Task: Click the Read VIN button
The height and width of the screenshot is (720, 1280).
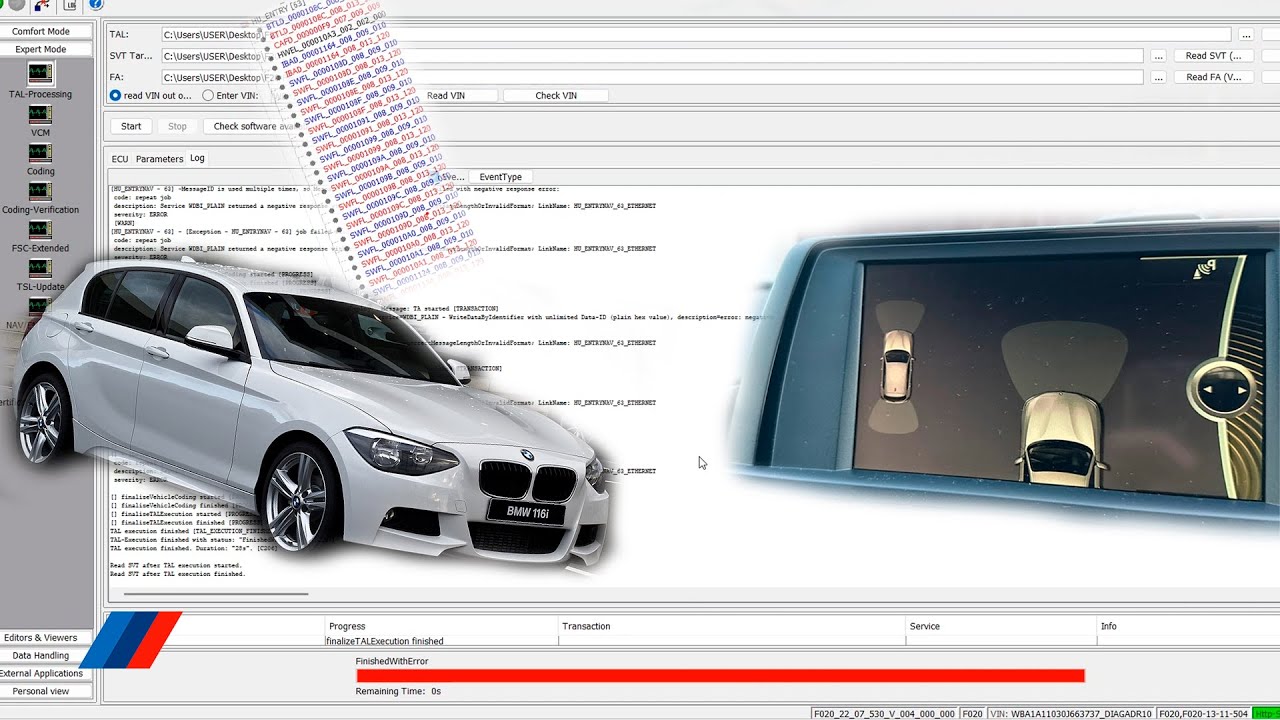Action: click(446, 96)
